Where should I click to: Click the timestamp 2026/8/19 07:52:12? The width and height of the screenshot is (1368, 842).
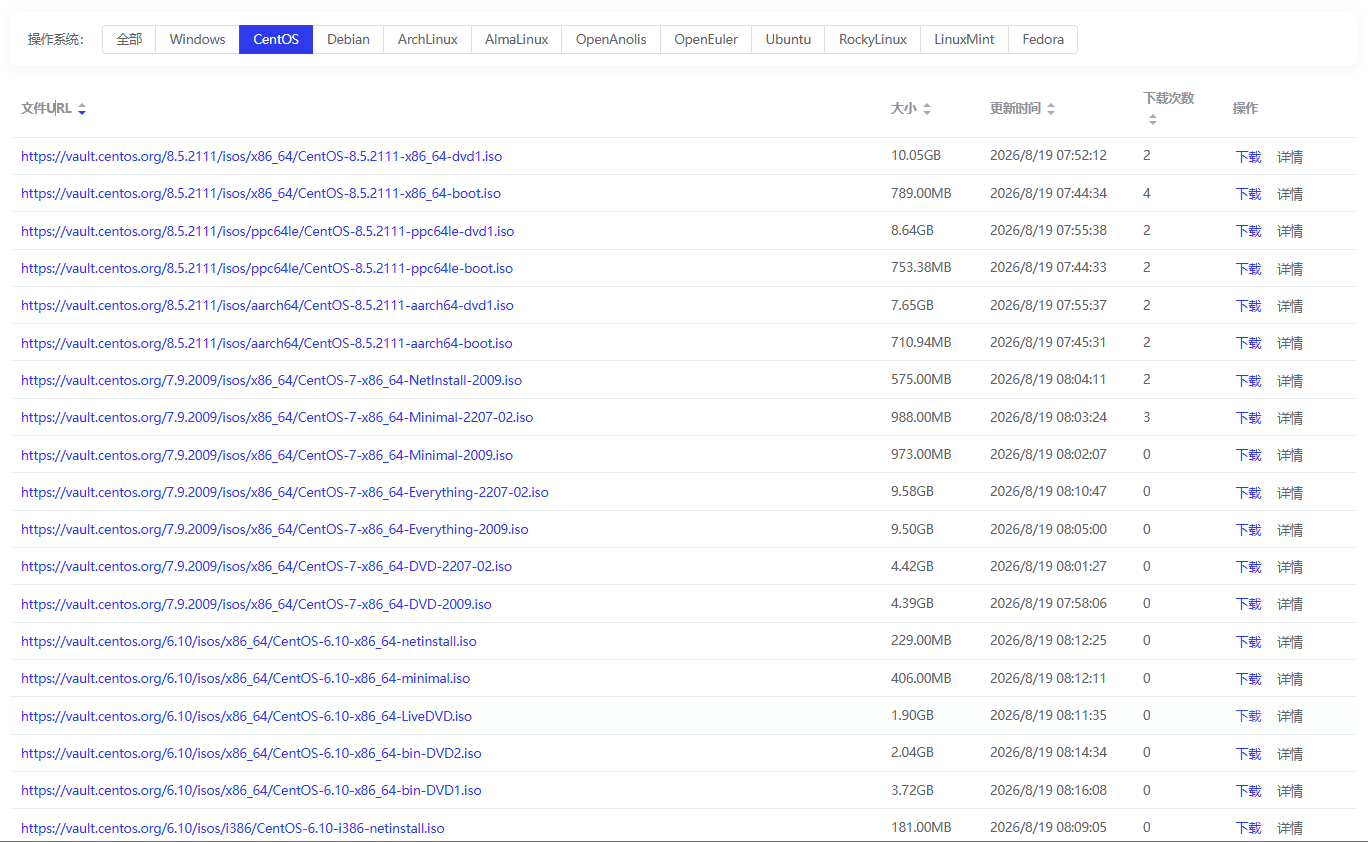tap(1048, 156)
